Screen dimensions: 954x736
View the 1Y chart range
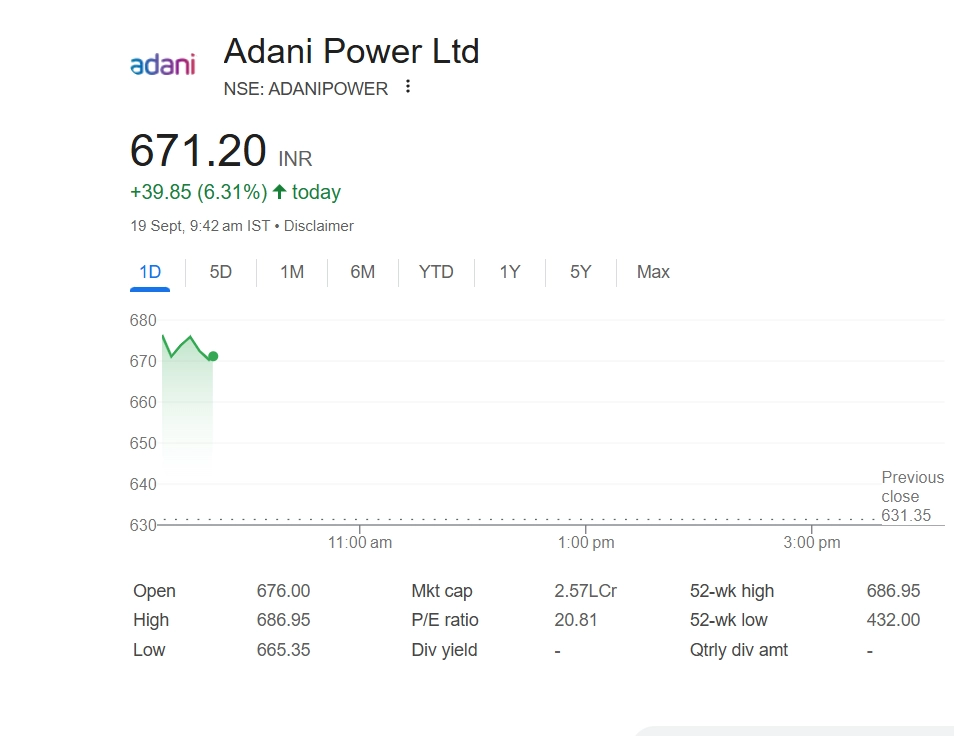tap(510, 272)
